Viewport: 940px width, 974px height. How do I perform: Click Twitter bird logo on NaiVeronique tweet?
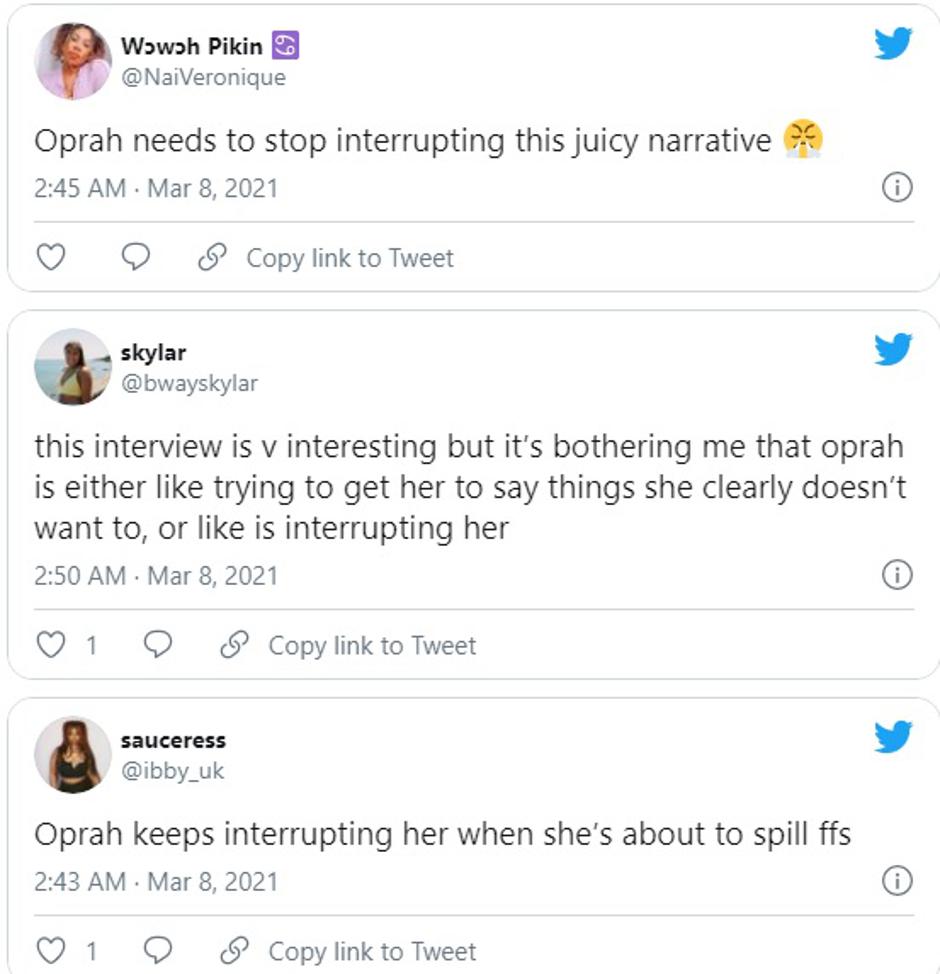[892, 43]
